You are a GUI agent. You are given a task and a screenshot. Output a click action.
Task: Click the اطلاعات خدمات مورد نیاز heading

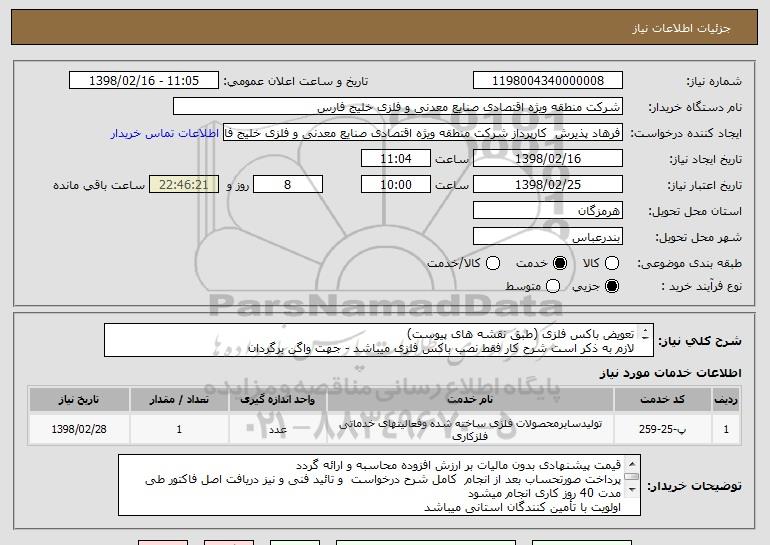670,373
